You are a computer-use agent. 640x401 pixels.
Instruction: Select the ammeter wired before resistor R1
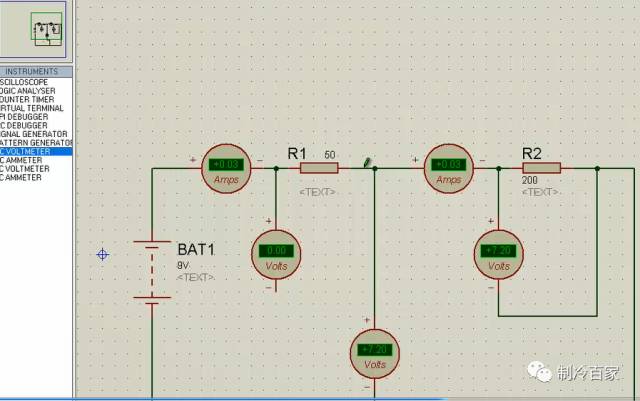click(x=226, y=168)
